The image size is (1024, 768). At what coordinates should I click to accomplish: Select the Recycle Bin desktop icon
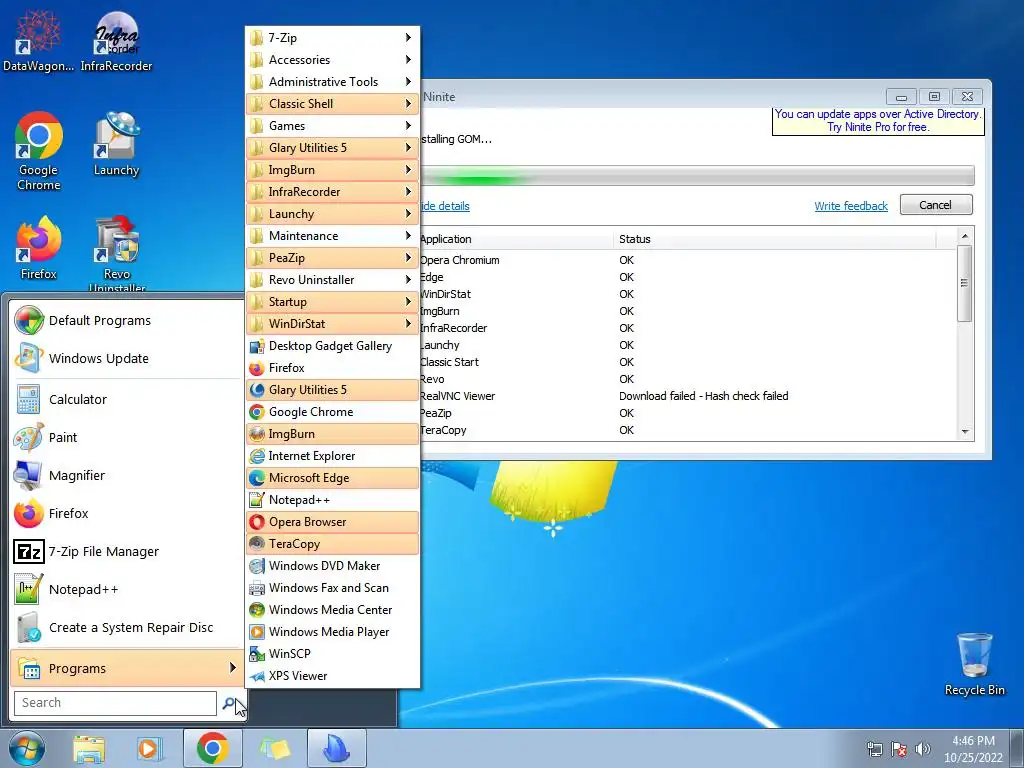point(974,664)
